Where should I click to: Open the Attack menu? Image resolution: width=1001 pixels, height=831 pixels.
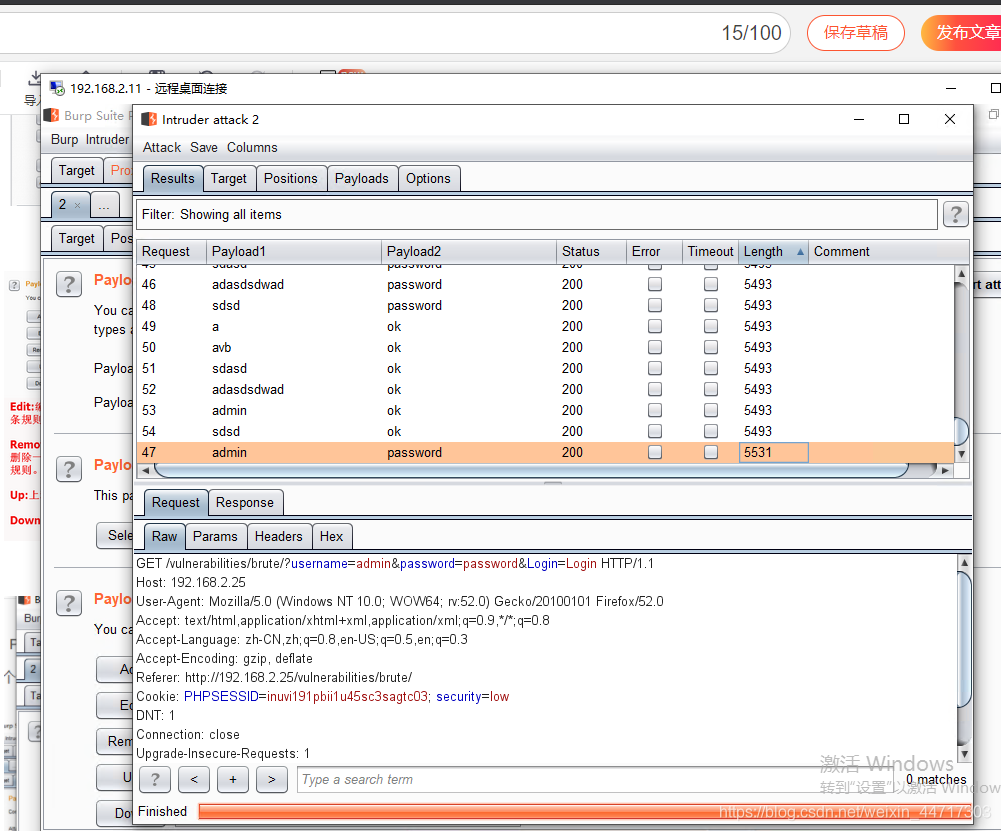(162, 147)
